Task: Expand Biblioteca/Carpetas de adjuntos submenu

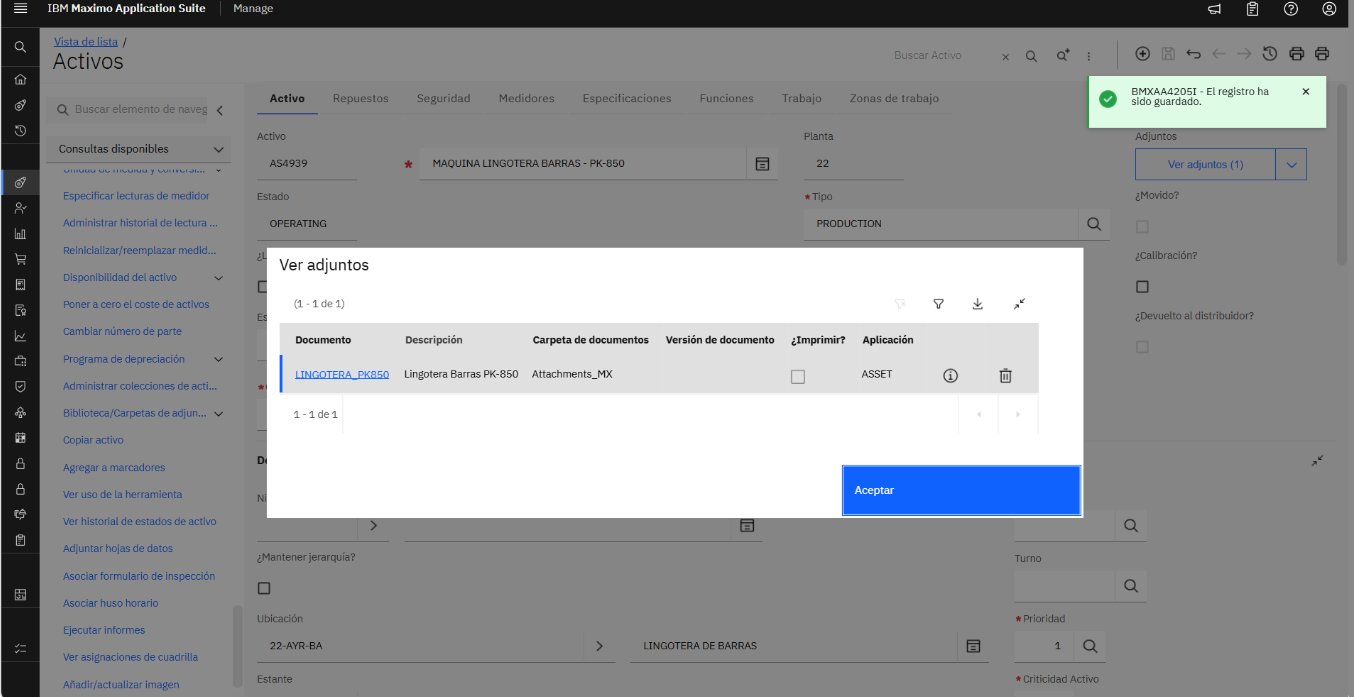Action: (219, 413)
